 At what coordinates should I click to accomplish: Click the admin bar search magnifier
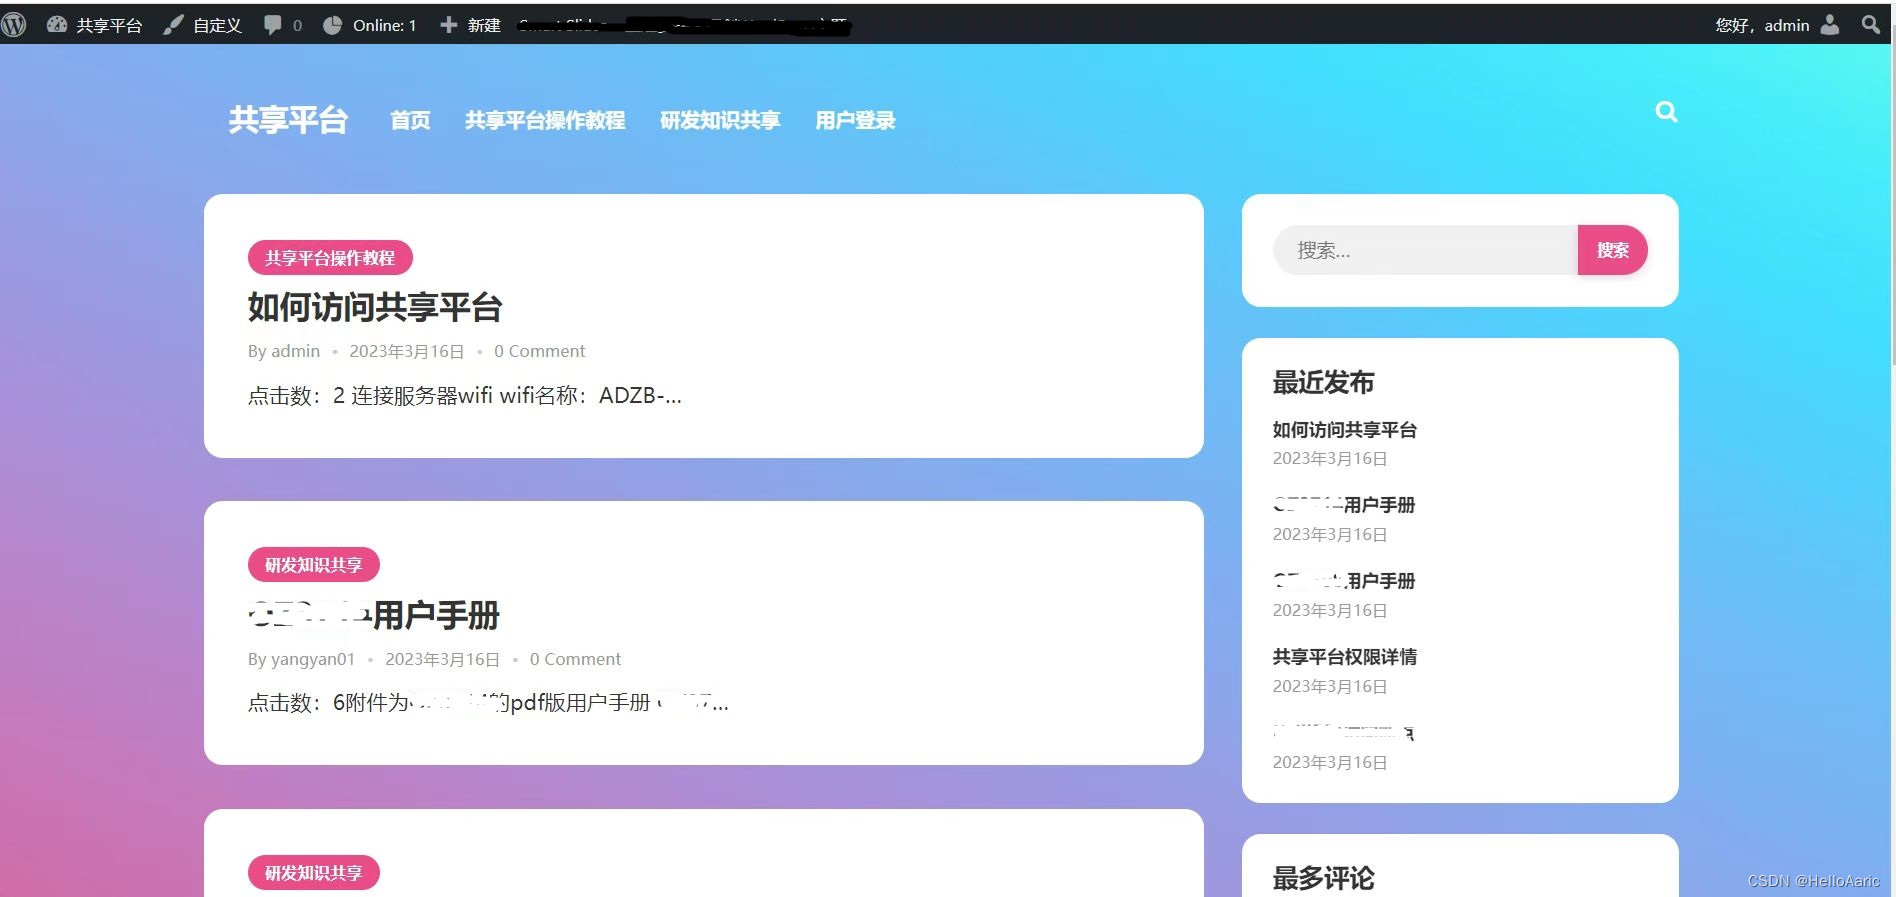1871,25
